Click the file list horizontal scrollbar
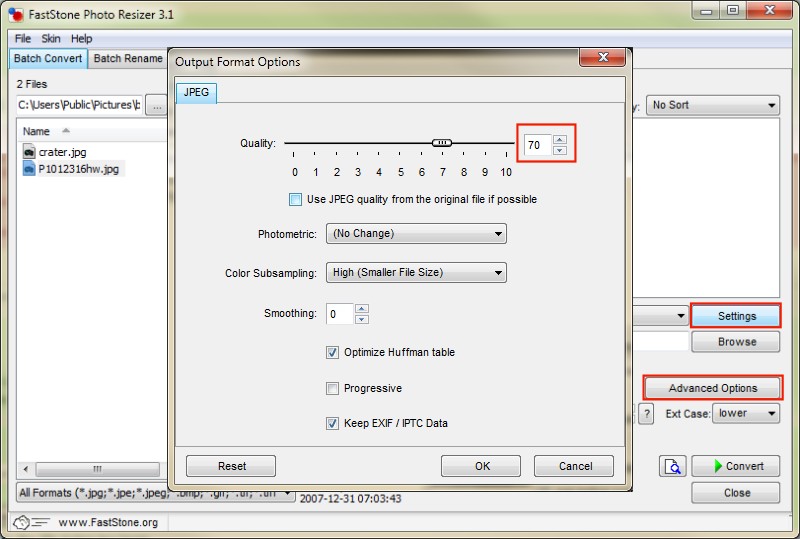The width and height of the screenshot is (800, 539). [97, 469]
